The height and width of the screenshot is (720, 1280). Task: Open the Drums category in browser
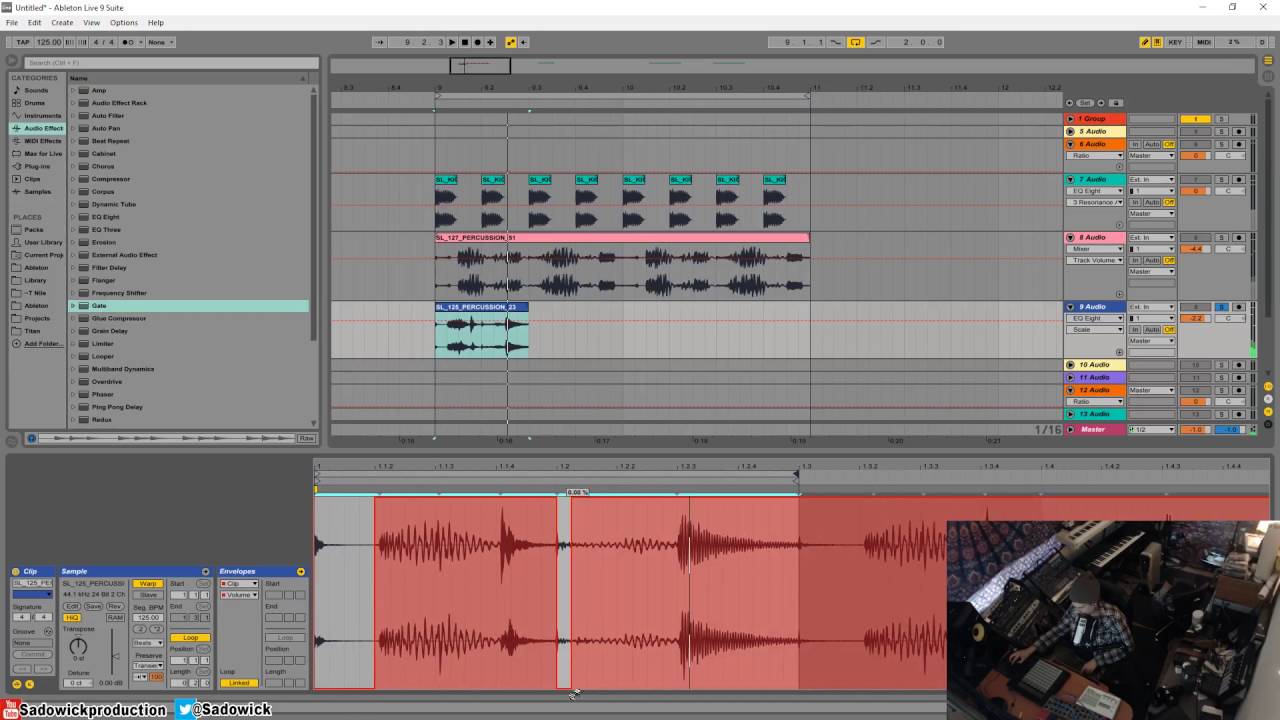35,103
